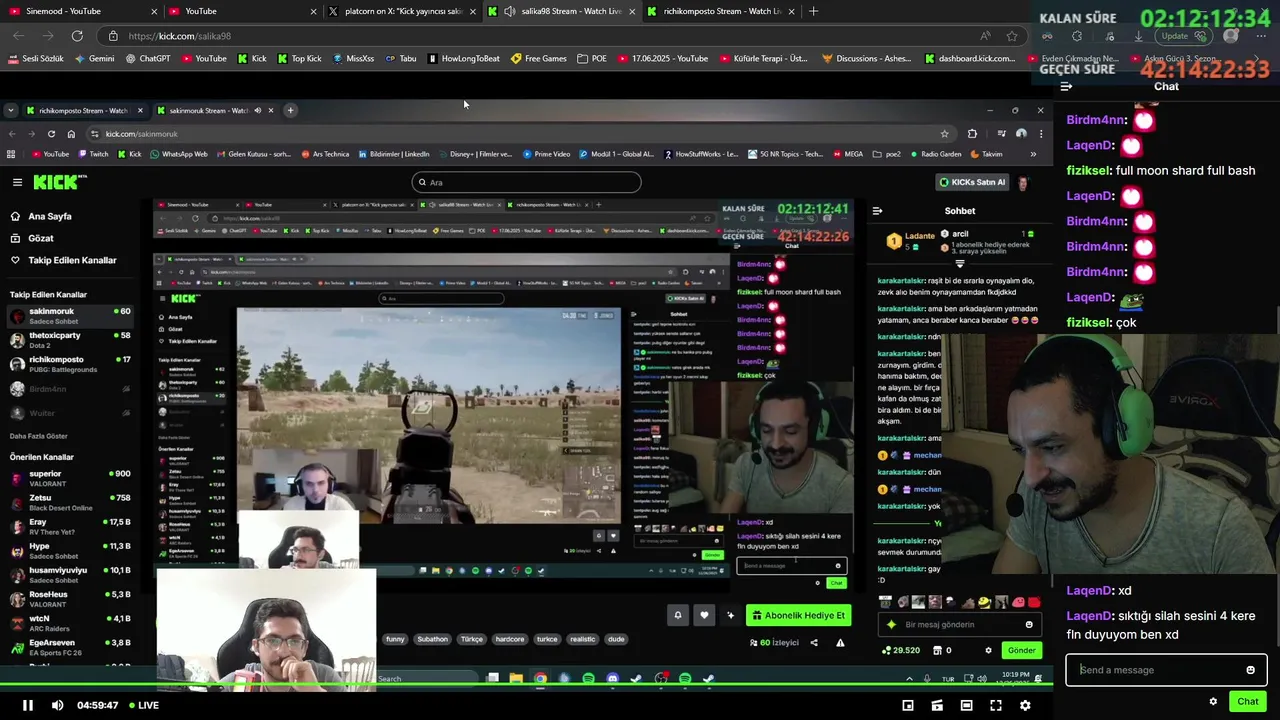This screenshot has width=1280, height=720.
Task: Open the superior VALORANT channel
Action: [x=70, y=478]
